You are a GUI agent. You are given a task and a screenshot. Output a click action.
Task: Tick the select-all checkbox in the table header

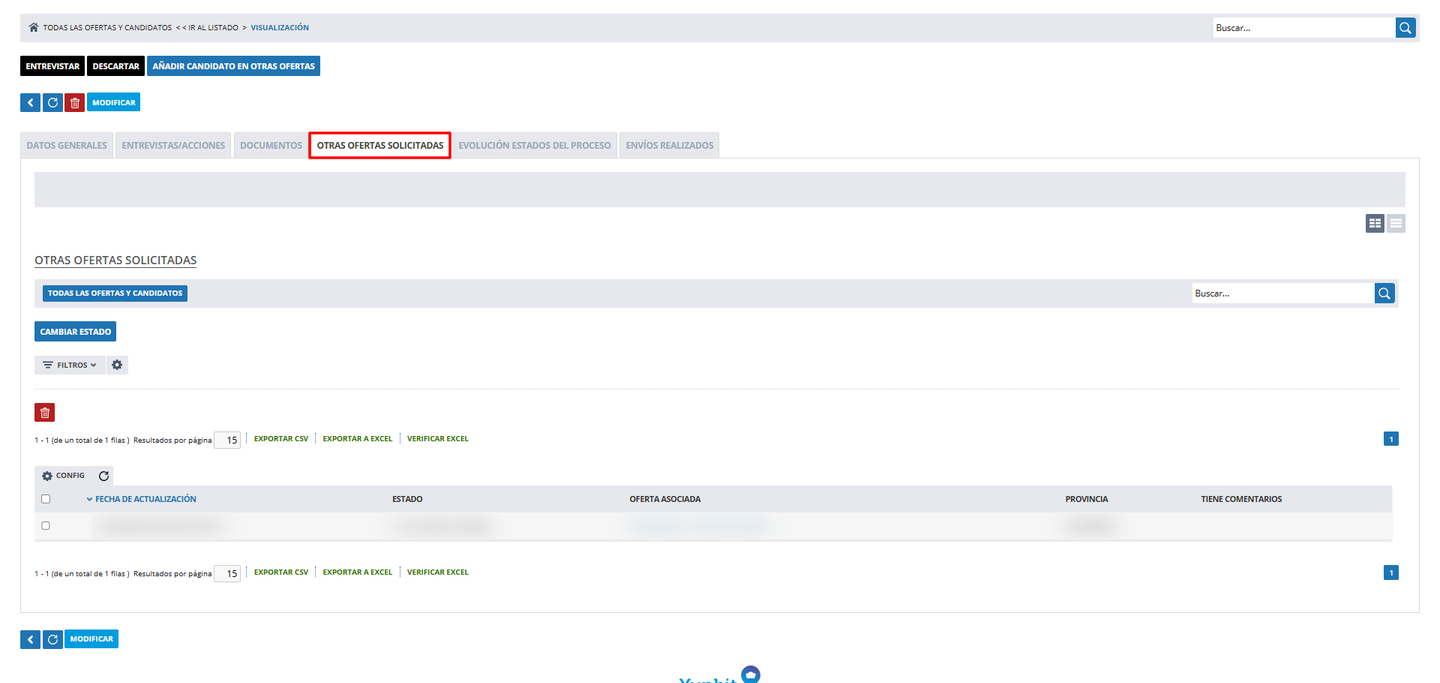pyautogui.click(x=45, y=499)
